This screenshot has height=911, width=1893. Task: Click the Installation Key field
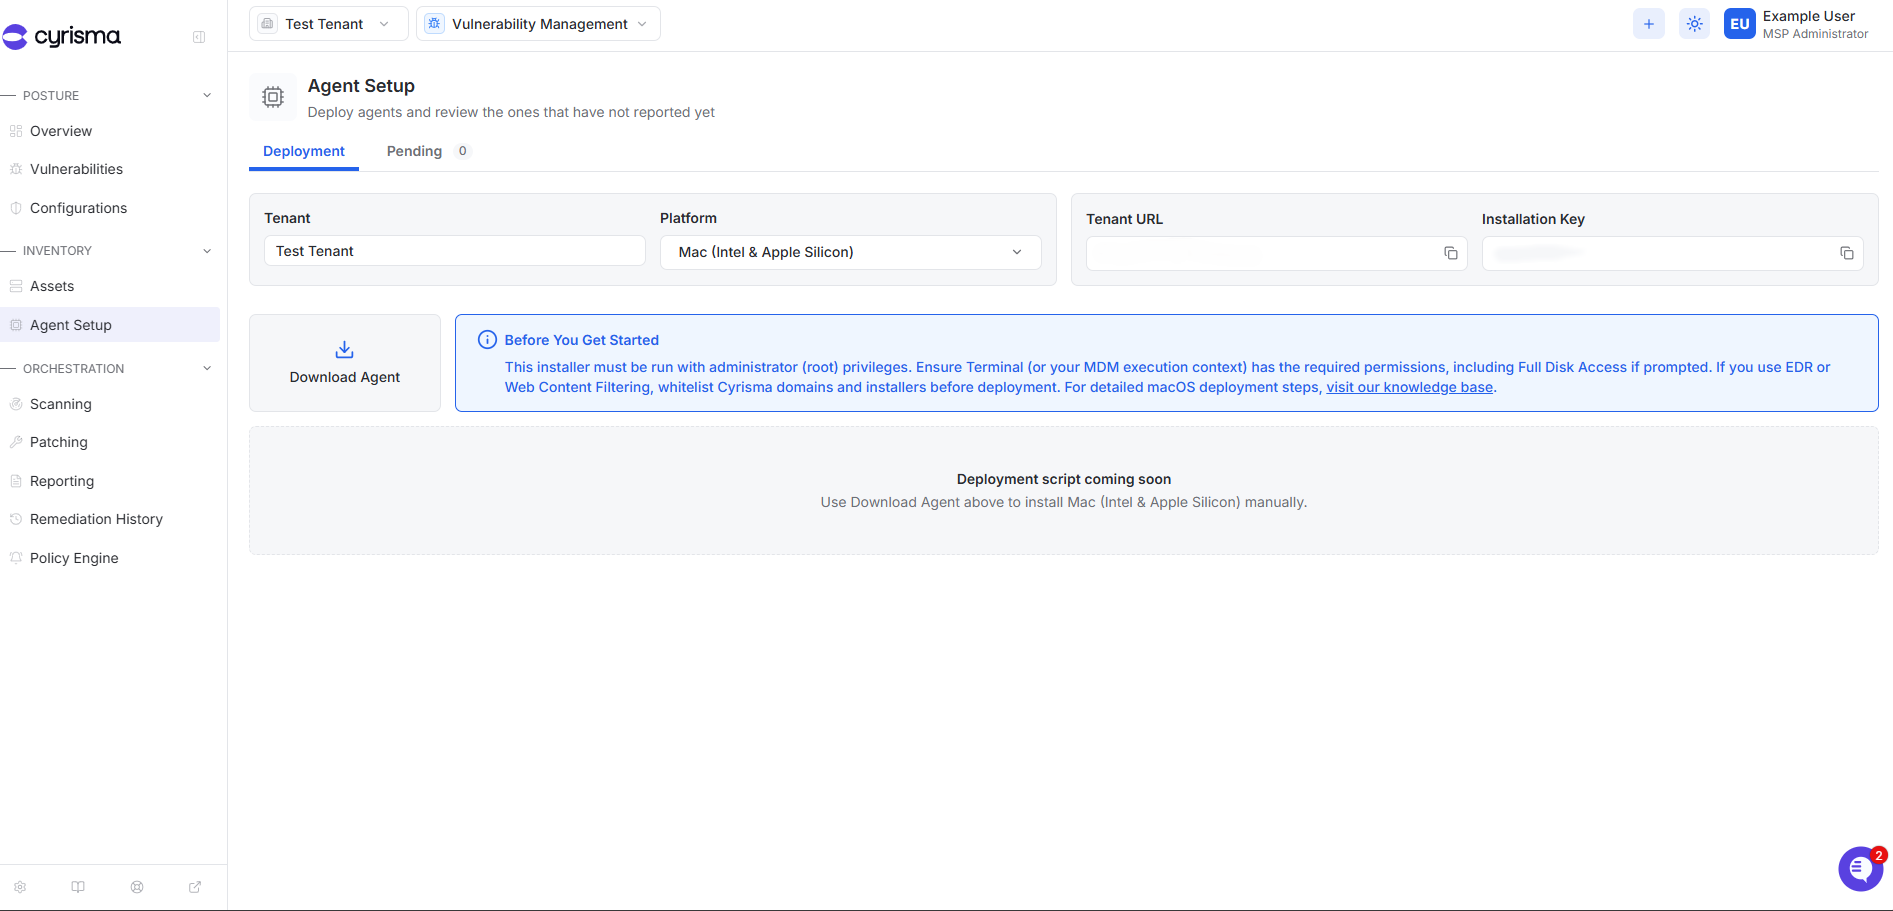coord(1672,253)
